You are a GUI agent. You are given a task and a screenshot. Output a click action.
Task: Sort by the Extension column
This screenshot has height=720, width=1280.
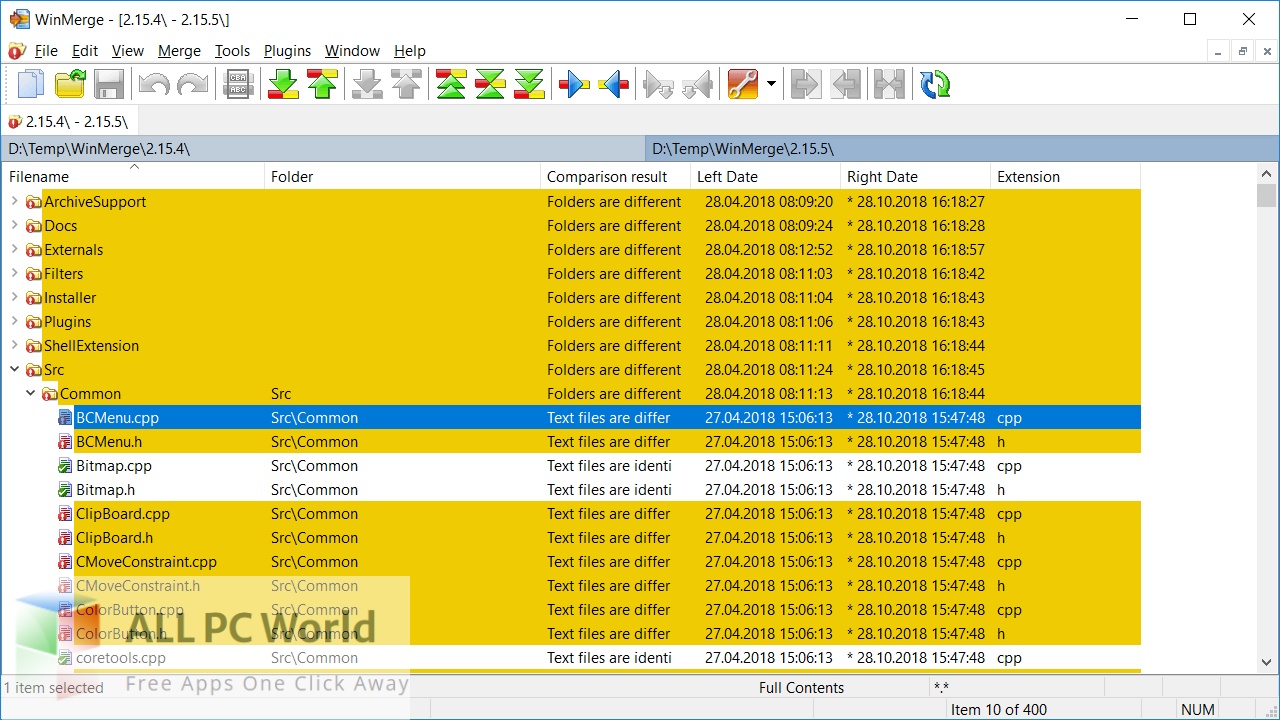pos(1066,177)
